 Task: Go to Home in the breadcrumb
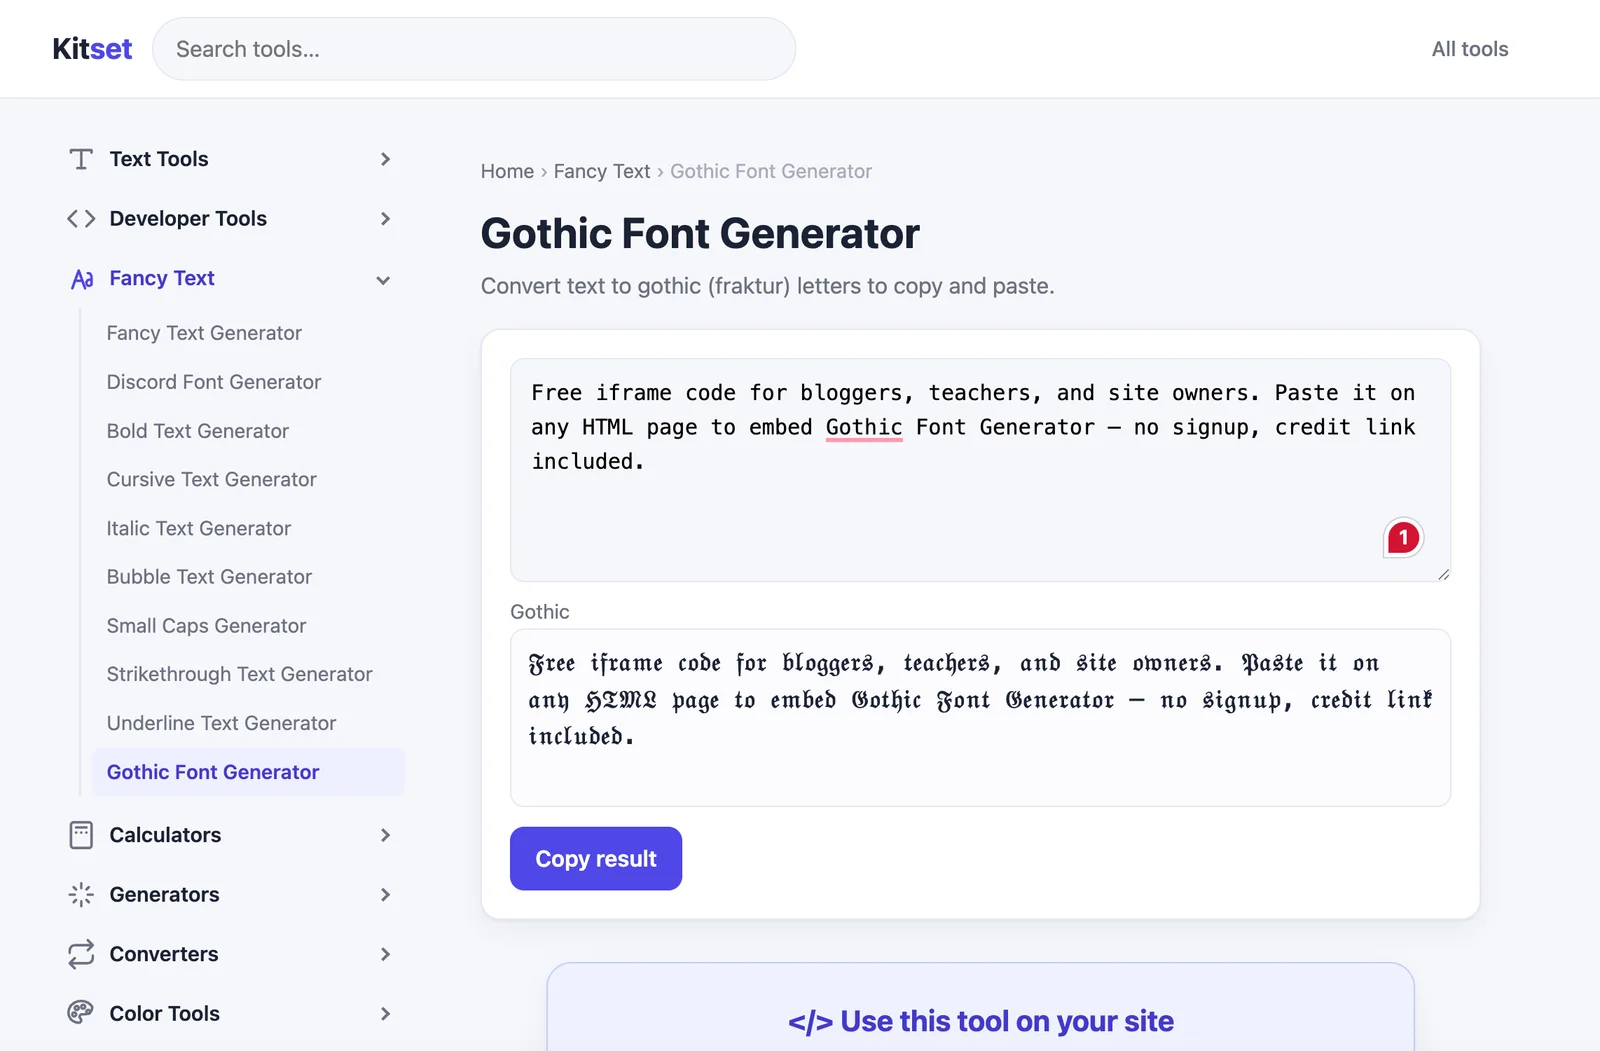point(507,171)
